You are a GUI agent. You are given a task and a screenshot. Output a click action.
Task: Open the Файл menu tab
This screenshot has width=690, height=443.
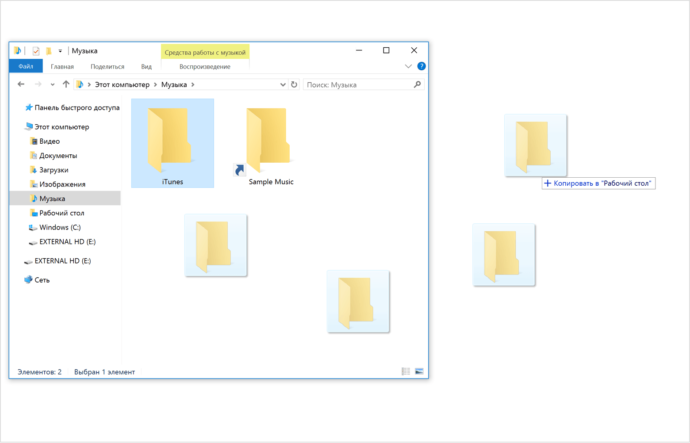pyautogui.click(x=26, y=66)
